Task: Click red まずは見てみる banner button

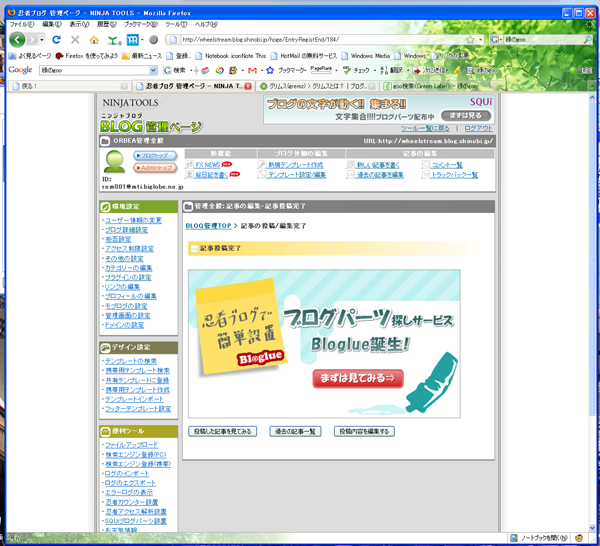Action: [x=358, y=378]
